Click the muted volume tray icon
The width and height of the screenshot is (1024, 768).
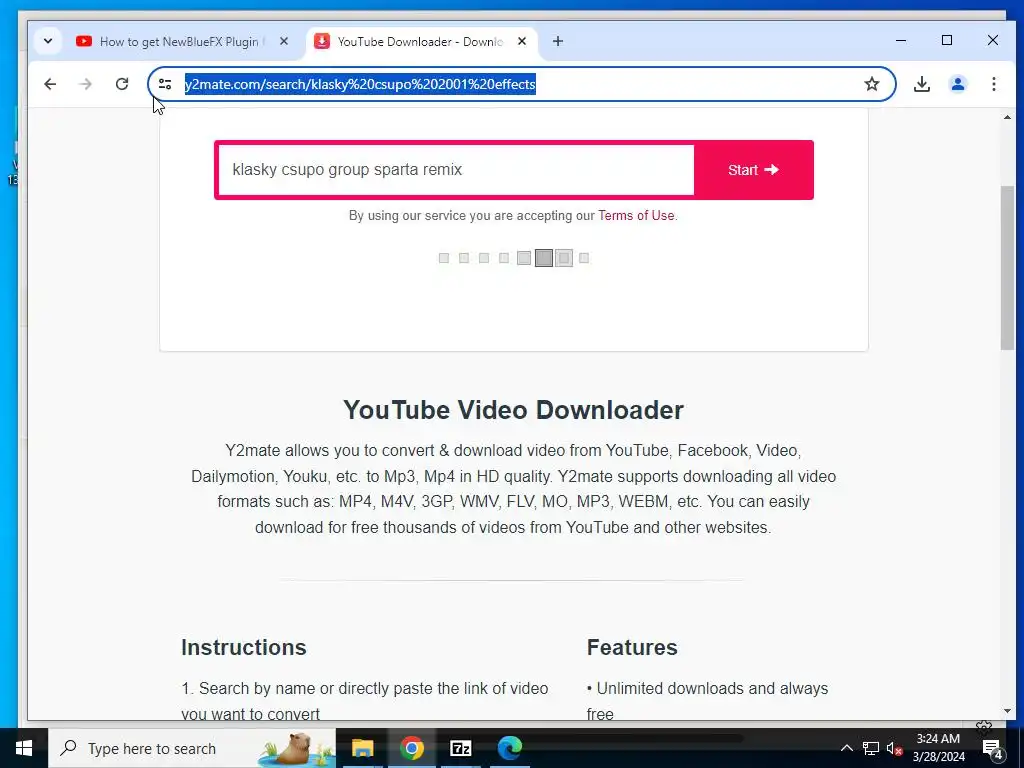(895, 748)
